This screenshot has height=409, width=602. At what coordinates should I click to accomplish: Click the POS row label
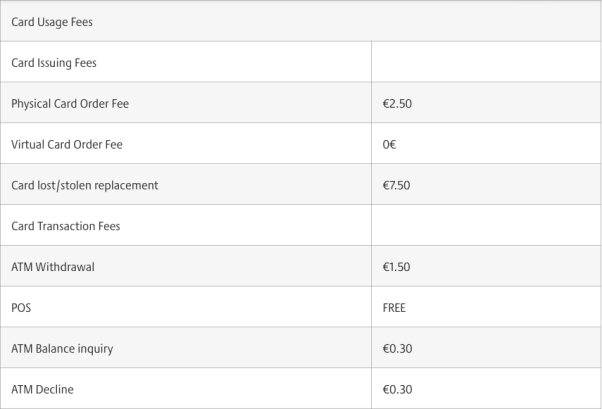21,308
